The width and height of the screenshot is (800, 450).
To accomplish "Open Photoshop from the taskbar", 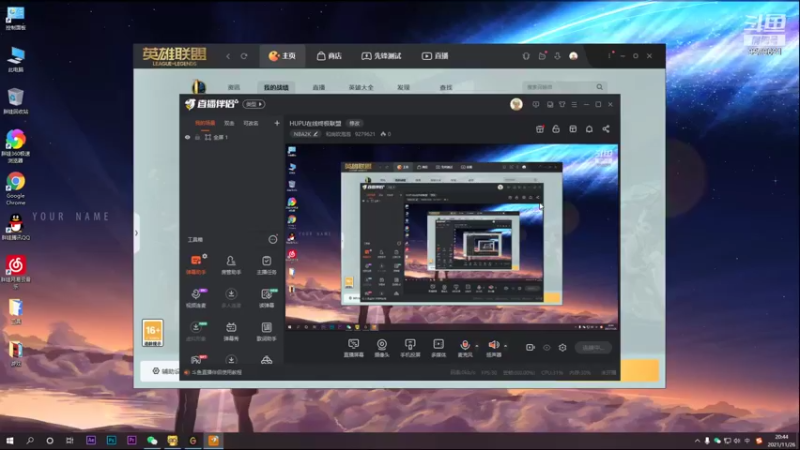I will tap(111, 440).
